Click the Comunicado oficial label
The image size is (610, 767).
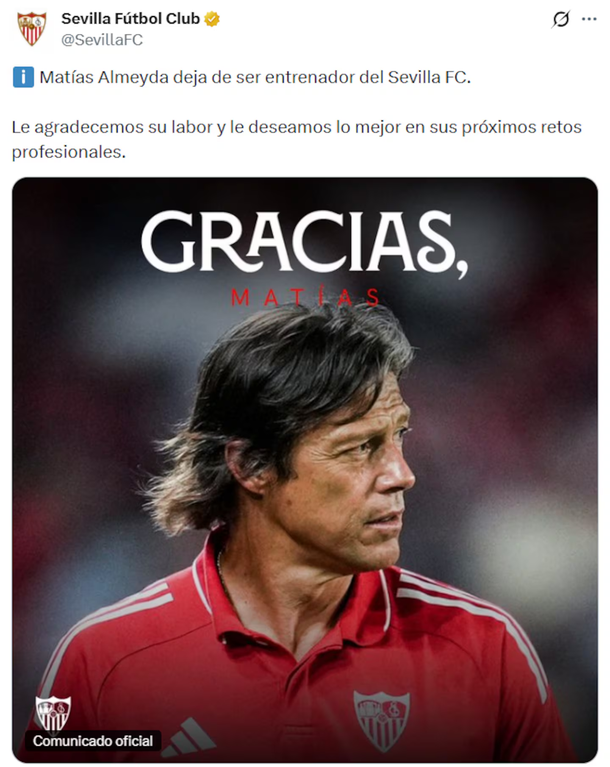point(92,741)
